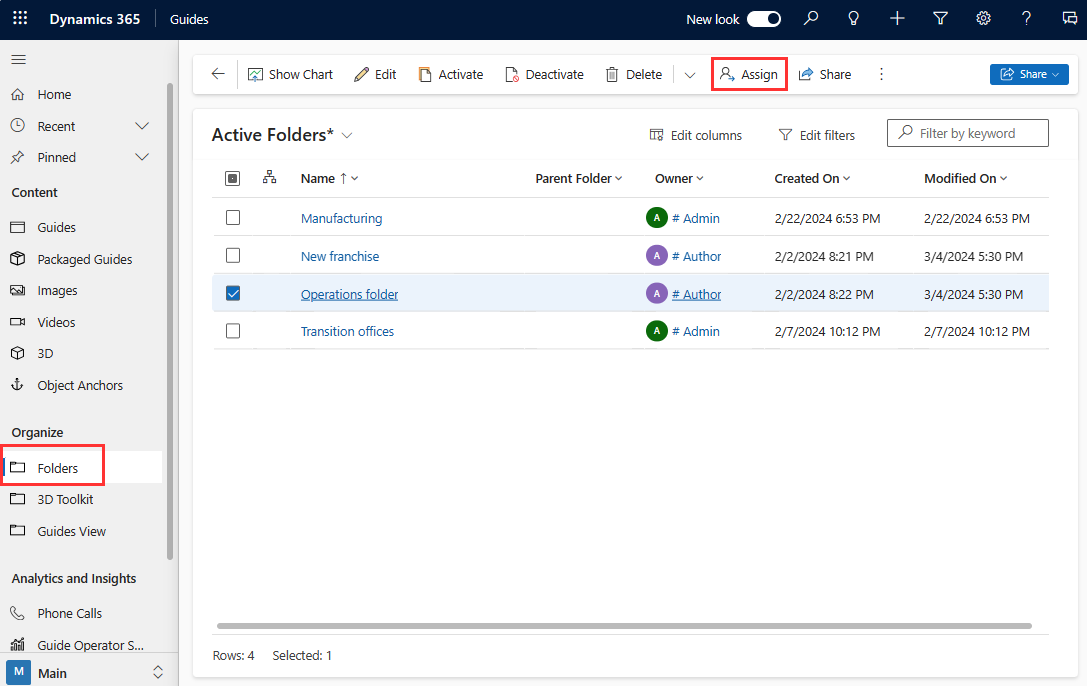Open the New franchise folder link
The height and width of the screenshot is (686, 1087).
click(x=339, y=256)
